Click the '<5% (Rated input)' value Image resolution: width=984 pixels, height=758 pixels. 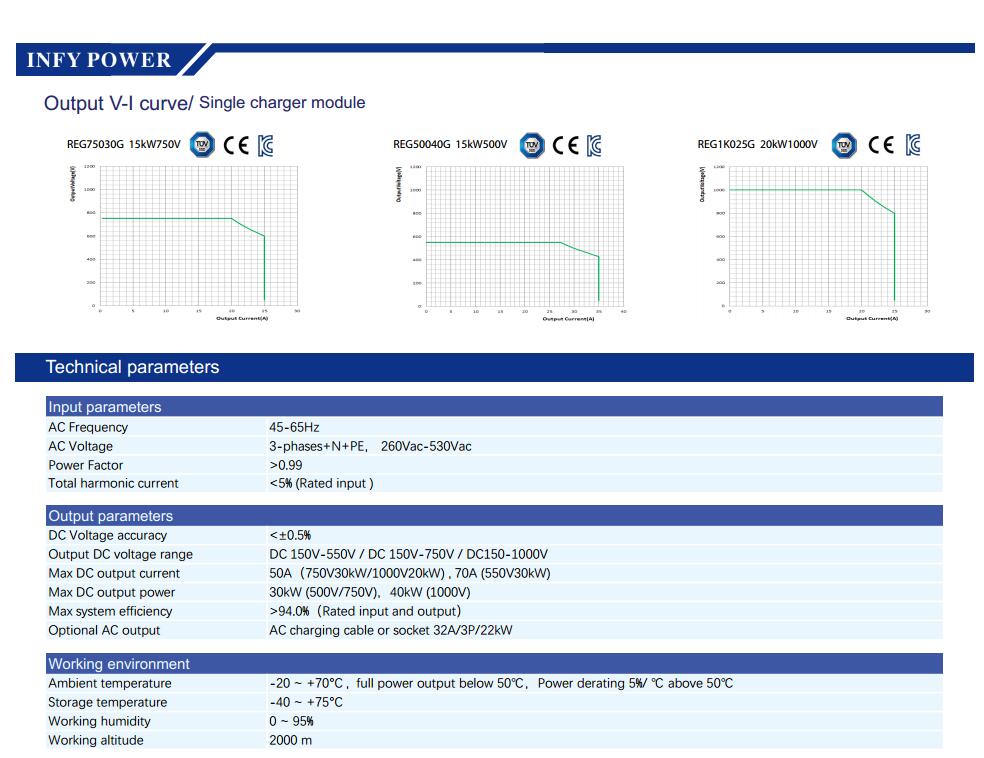321,483
